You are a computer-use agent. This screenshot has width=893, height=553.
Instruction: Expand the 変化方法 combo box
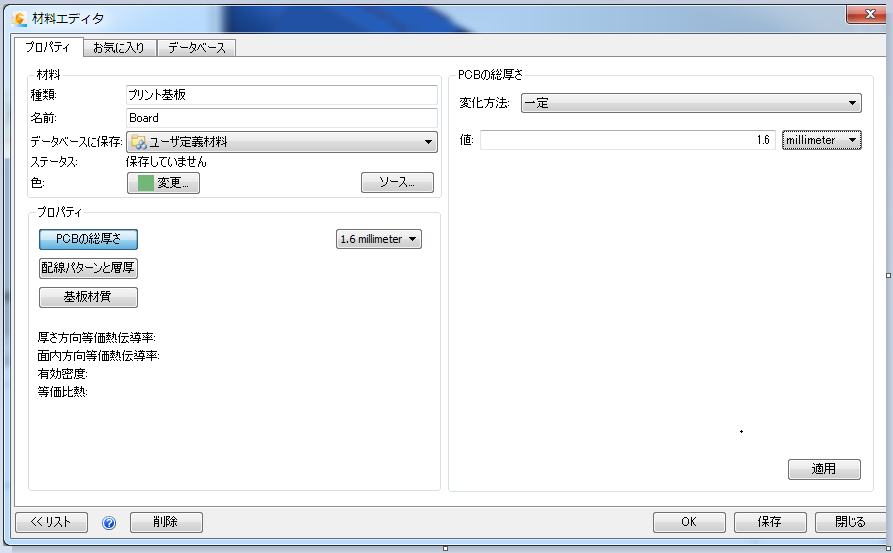pos(691,103)
